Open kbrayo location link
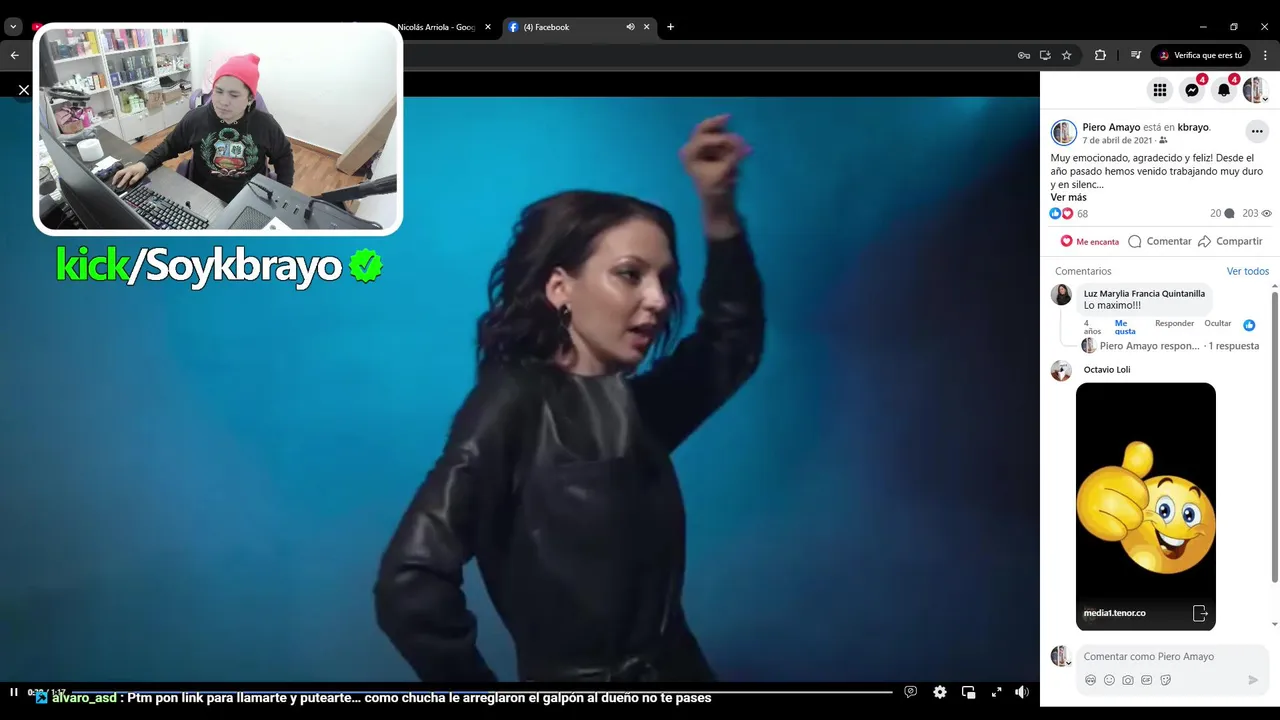 [1193, 127]
